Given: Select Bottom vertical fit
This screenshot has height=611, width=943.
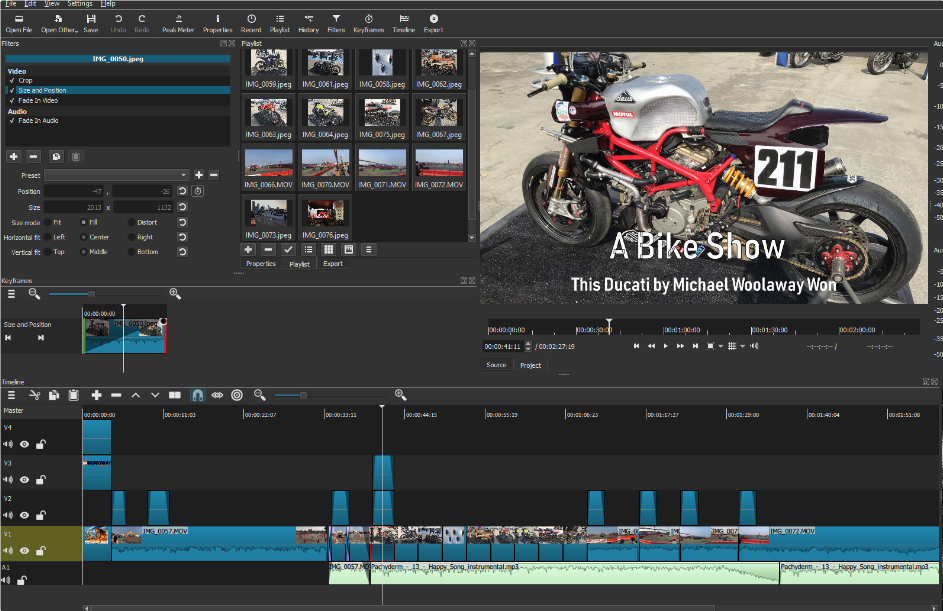Looking at the screenshot, I should (x=131, y=252).
